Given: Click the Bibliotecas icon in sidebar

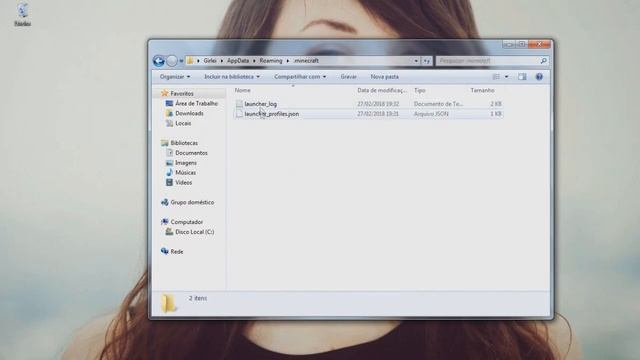Looking at the screenshot, I should tap(164, 143).
